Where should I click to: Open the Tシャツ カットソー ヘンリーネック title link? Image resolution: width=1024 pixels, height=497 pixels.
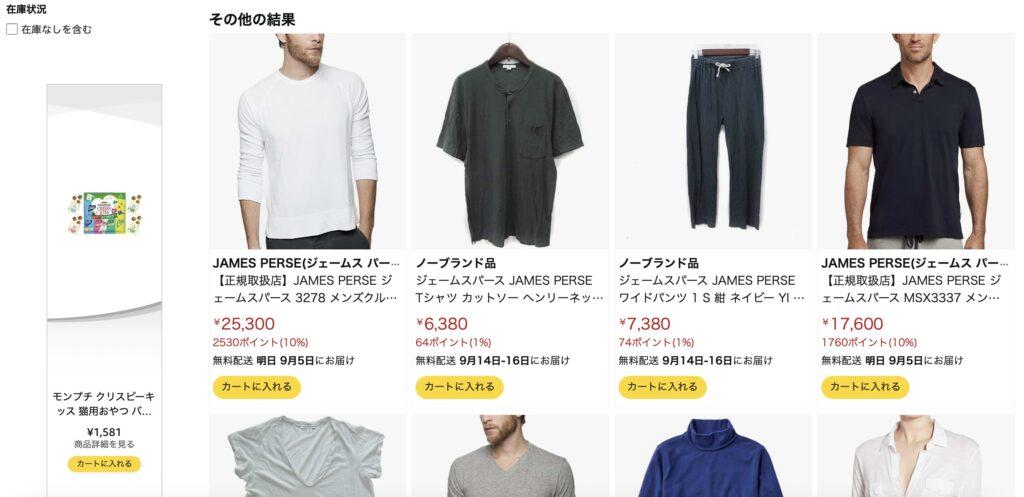[x=509, y=289]
